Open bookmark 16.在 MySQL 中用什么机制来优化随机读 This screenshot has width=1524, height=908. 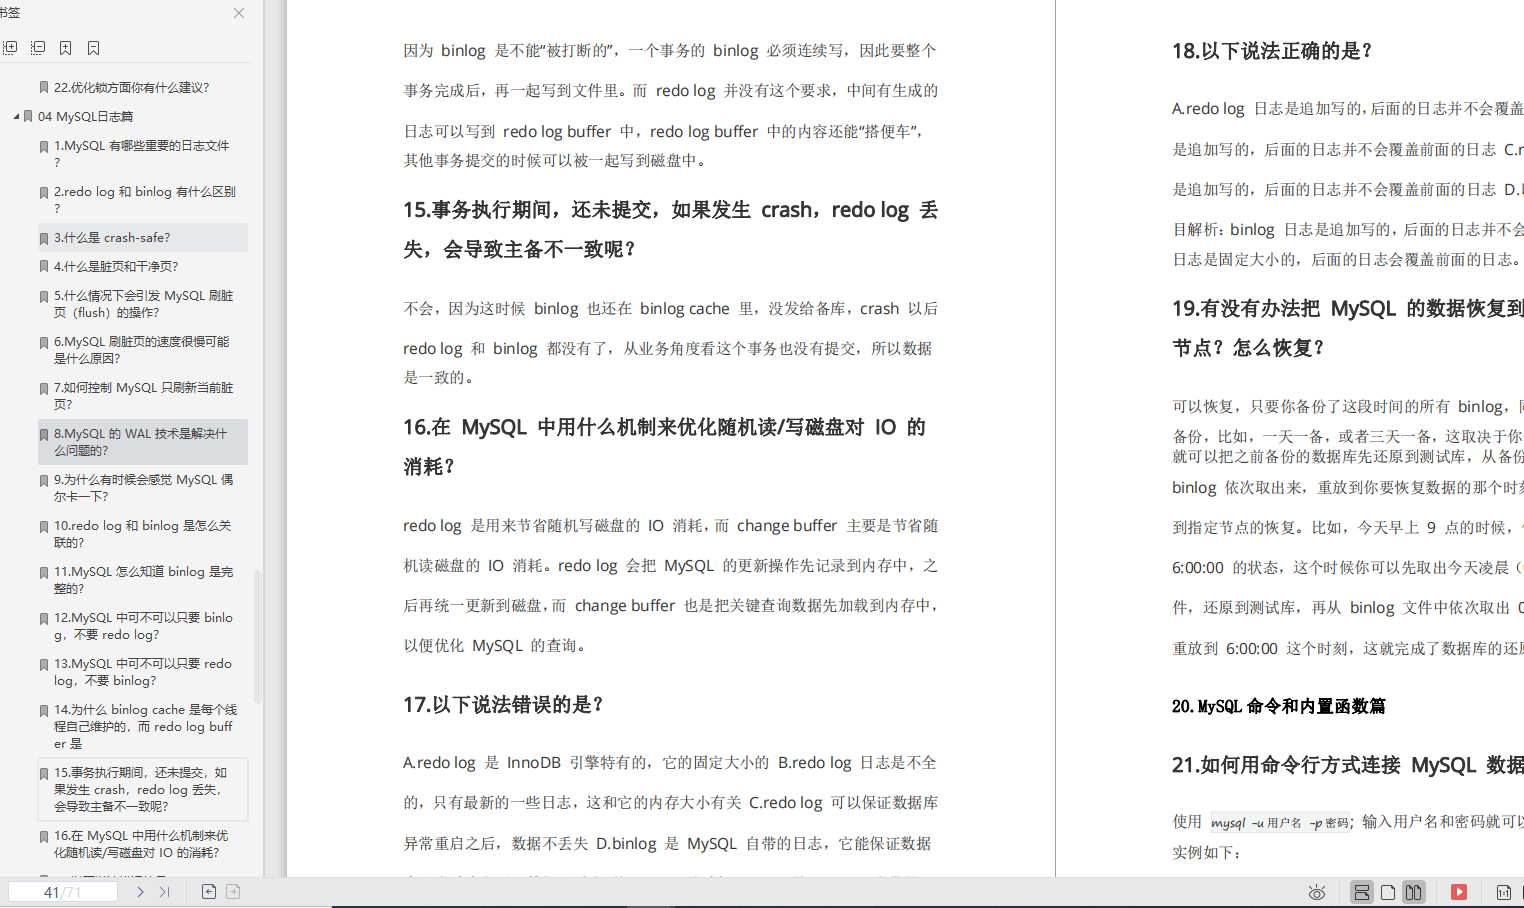pyautogui.click(x=141, y=844)
